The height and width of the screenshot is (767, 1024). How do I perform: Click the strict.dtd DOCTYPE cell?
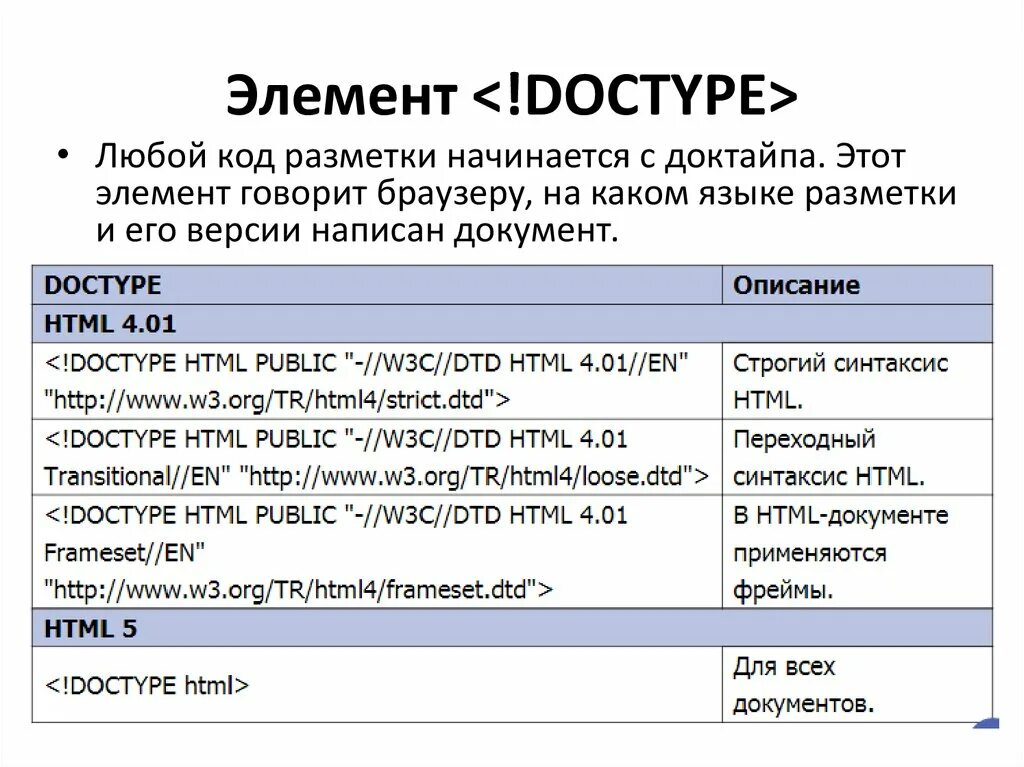pyautogui.click(x=377, y=381)
